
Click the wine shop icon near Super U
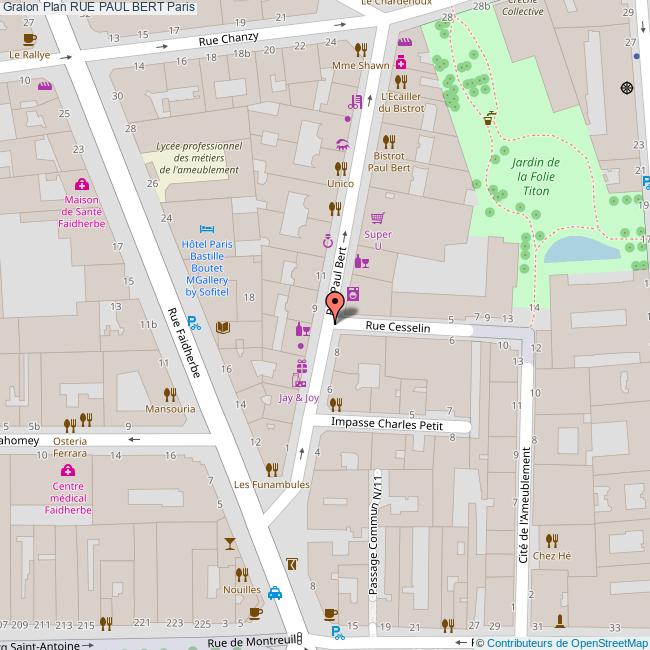361,262
